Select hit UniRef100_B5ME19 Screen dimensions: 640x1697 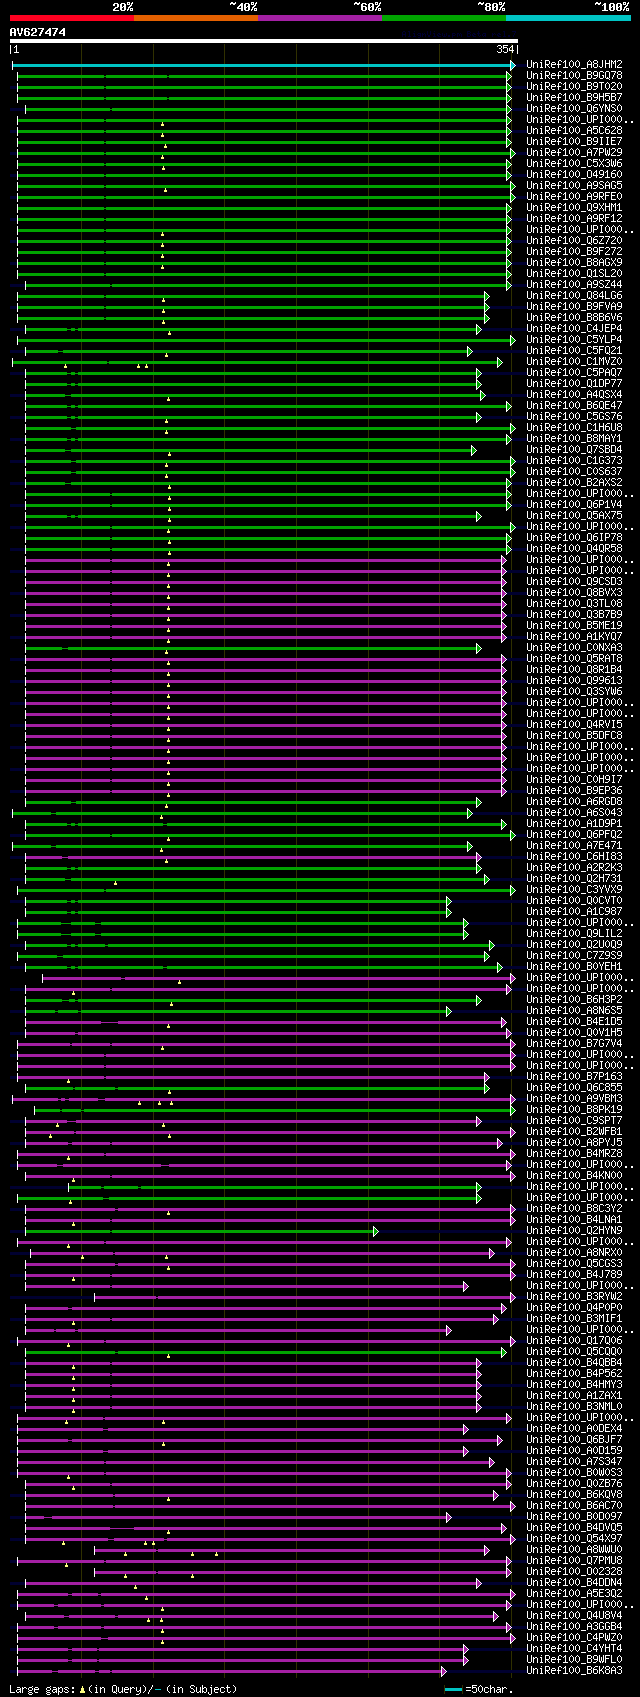574,626
